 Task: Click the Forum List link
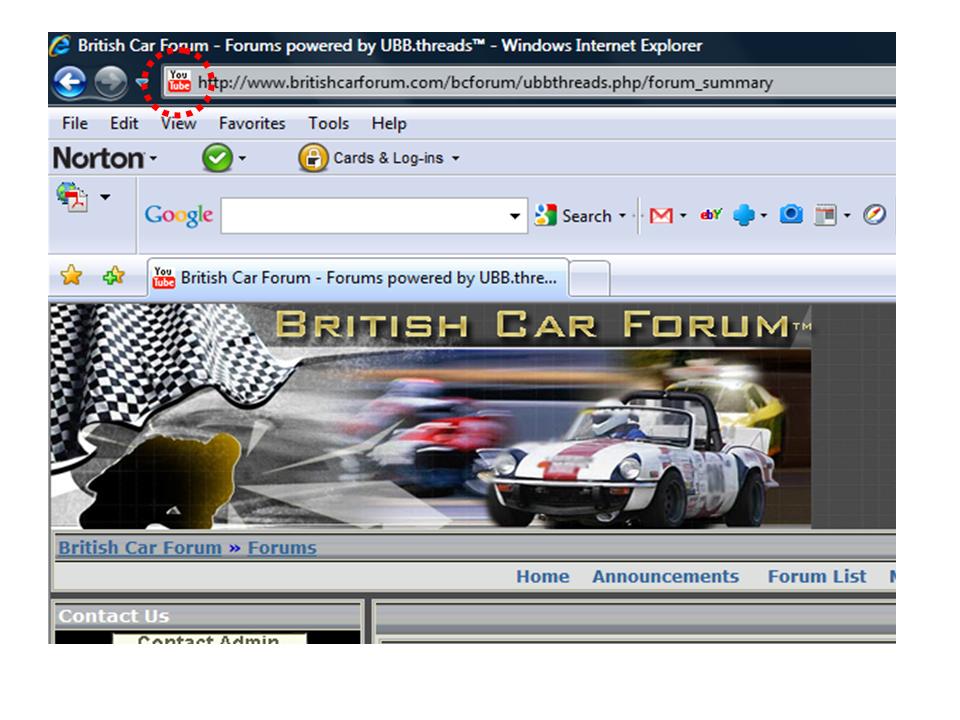[x=817, y=577]
